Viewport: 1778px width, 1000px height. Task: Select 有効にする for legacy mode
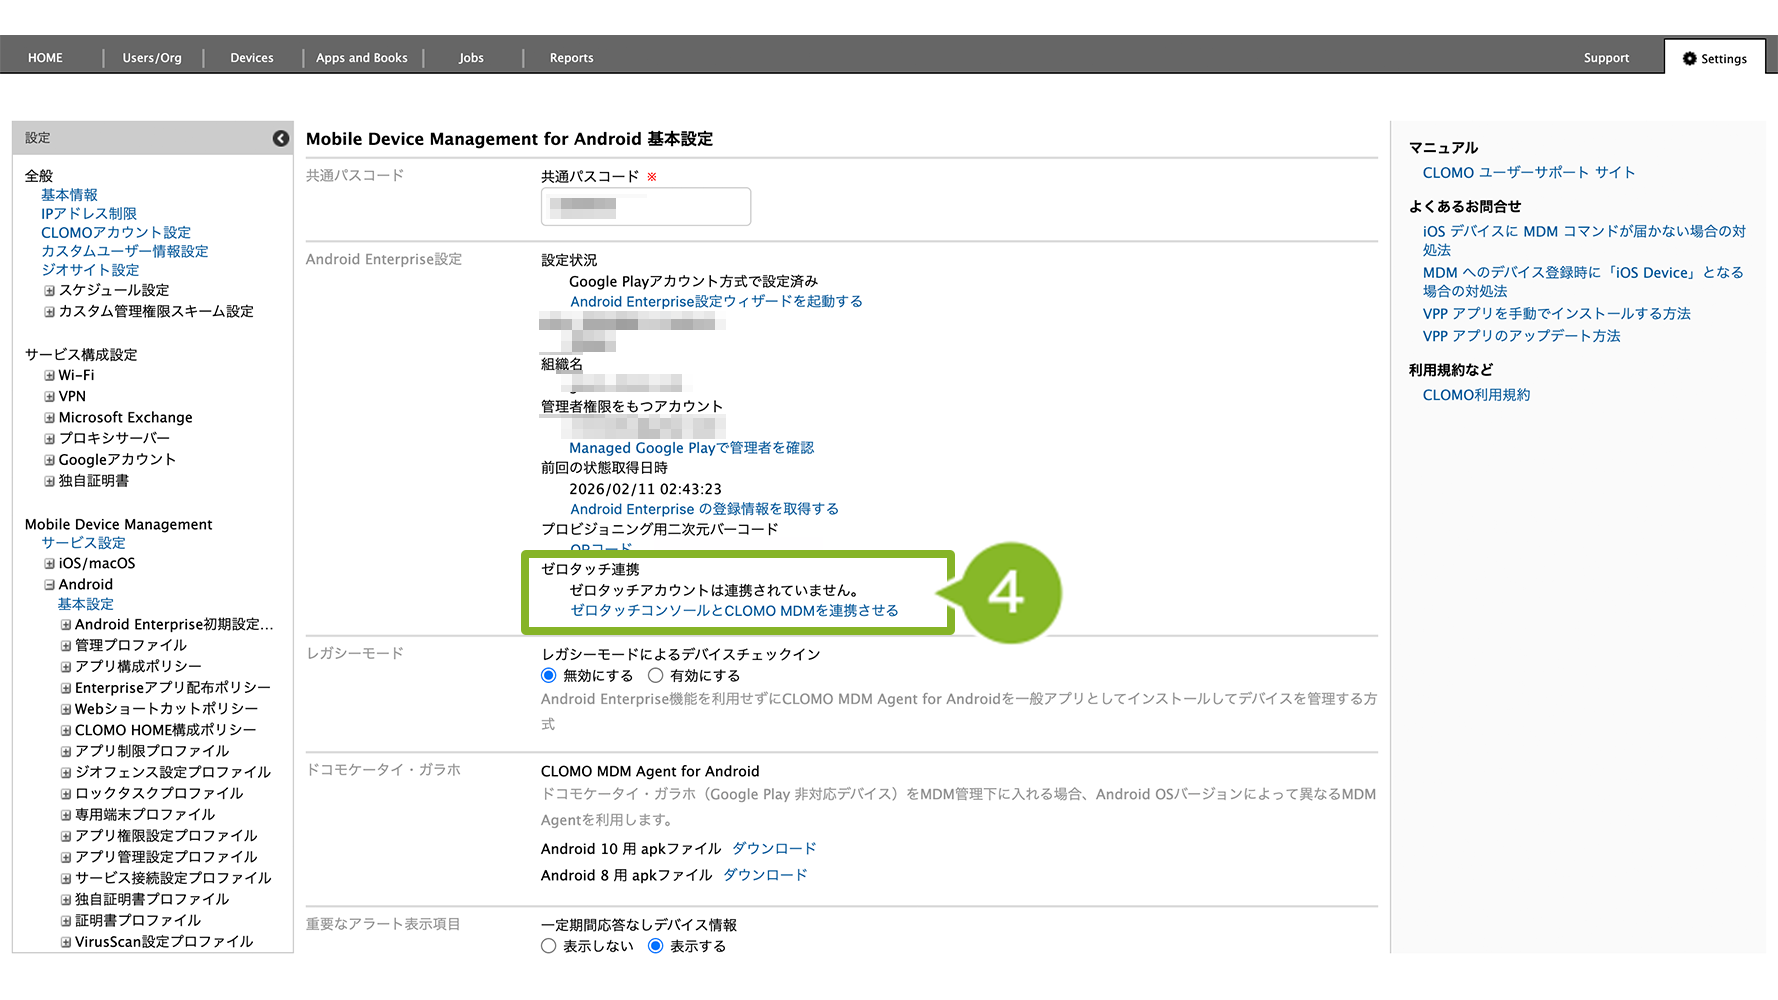656,676
